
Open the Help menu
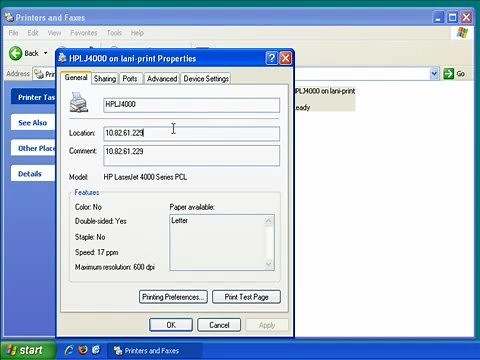click(x=137, y=33)
